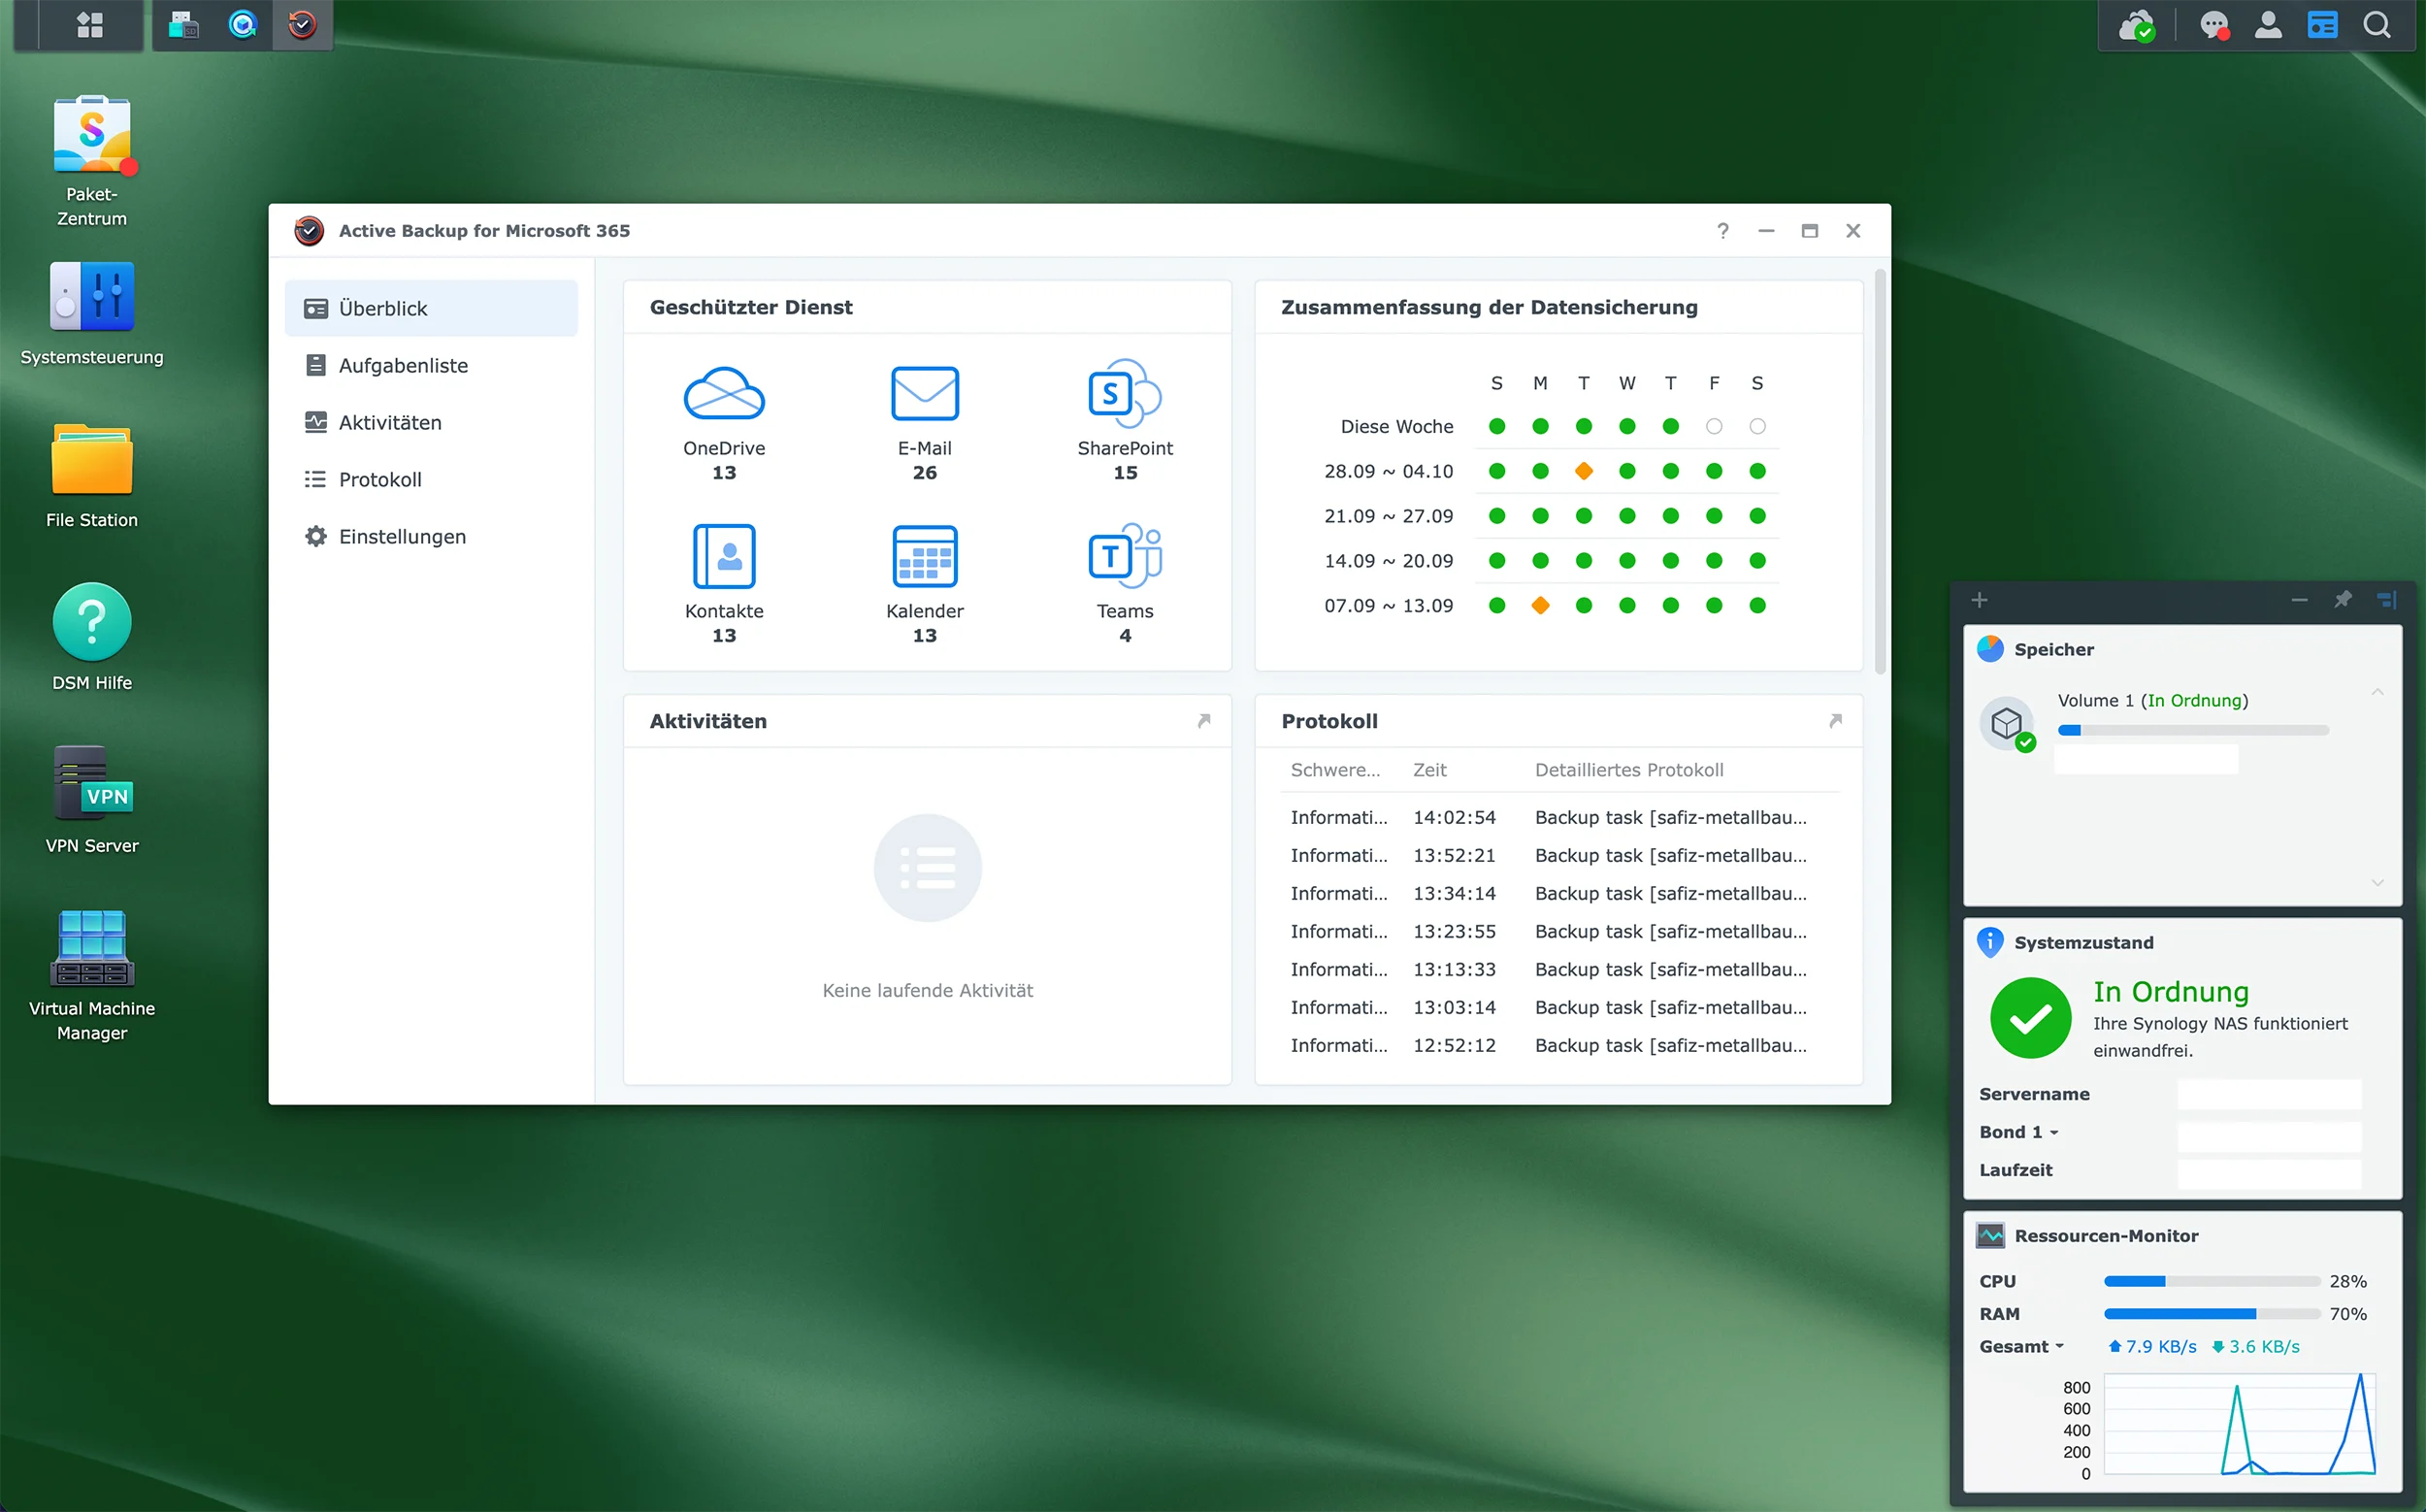Open Aktivitäten panel via arrow link
Viewport: 2426px width, 1512px height.
click(x=1204, y=721)
